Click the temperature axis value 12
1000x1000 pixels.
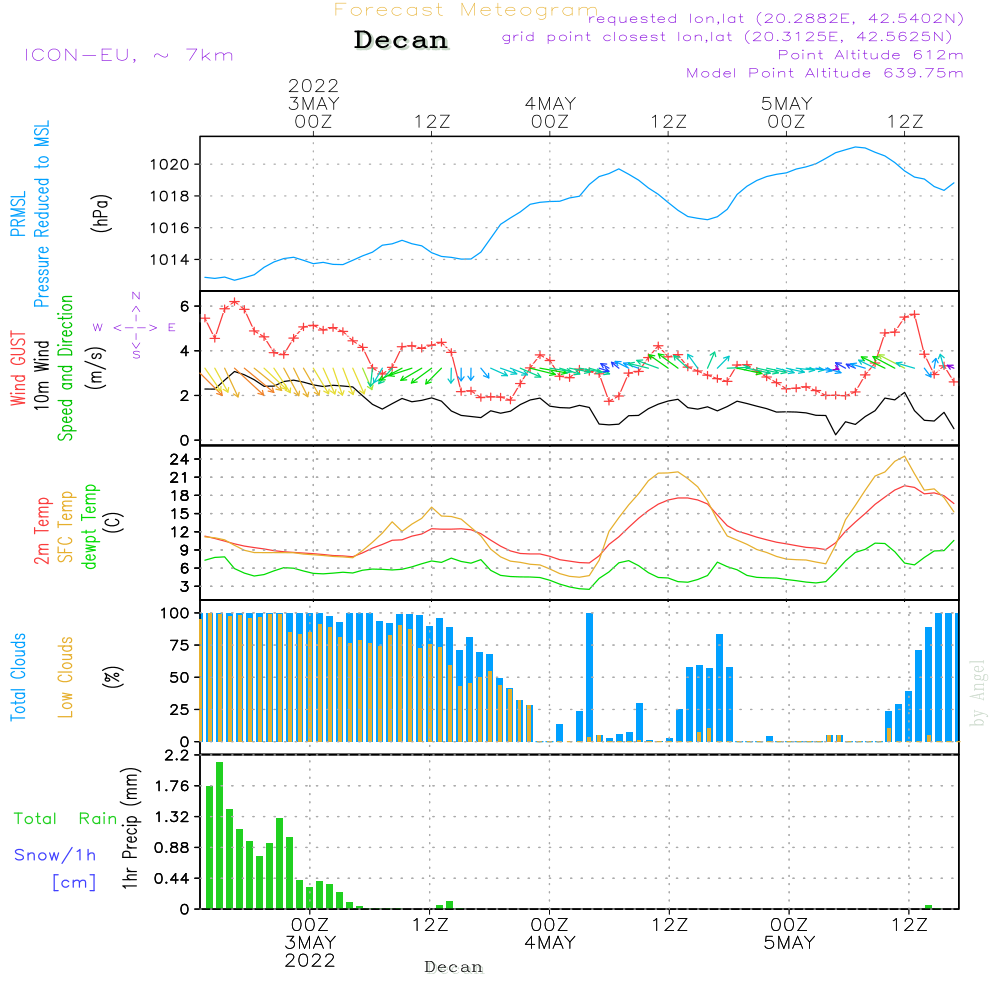179,532
